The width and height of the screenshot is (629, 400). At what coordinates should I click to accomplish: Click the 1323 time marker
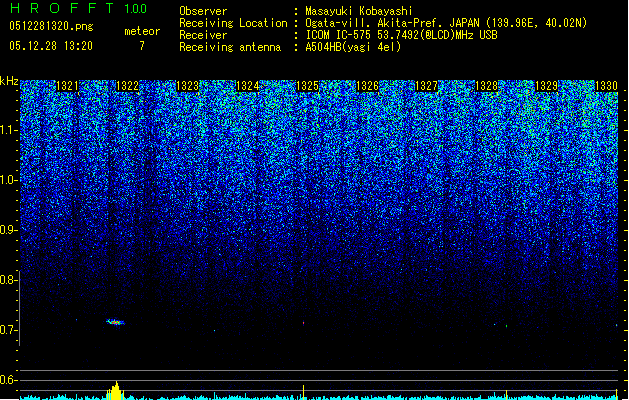[187, 86]
